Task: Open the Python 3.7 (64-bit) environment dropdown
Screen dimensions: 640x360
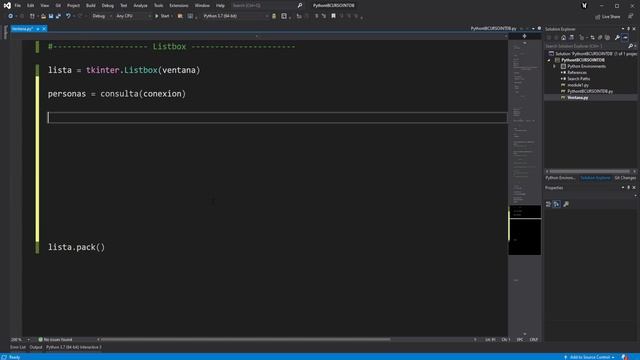Action: pyautogui.click(x=236, y=16)
